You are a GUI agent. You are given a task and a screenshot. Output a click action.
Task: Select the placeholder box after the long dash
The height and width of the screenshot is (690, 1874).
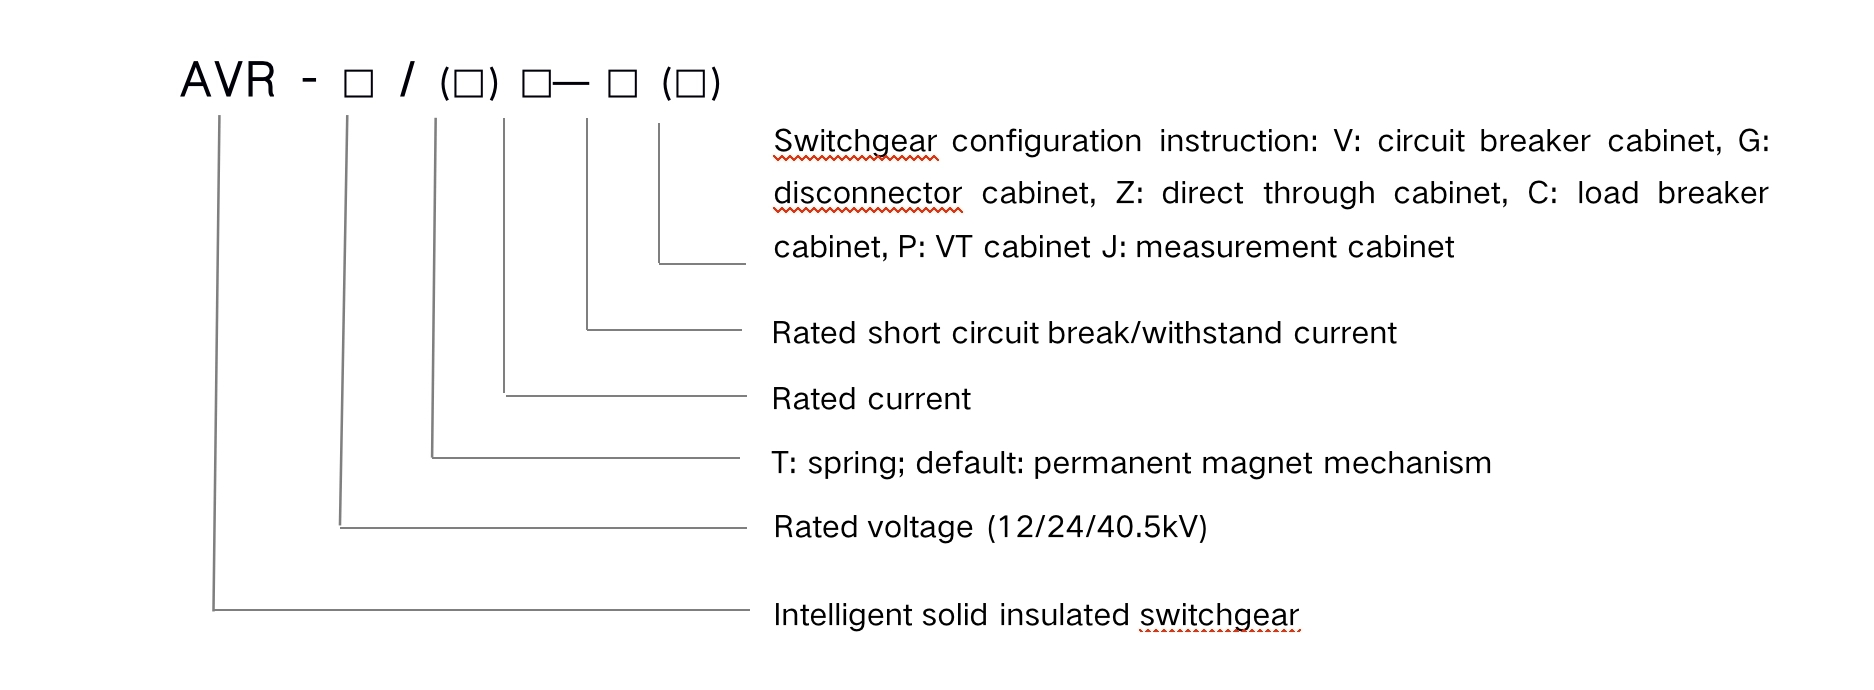[x=622, y=85]
